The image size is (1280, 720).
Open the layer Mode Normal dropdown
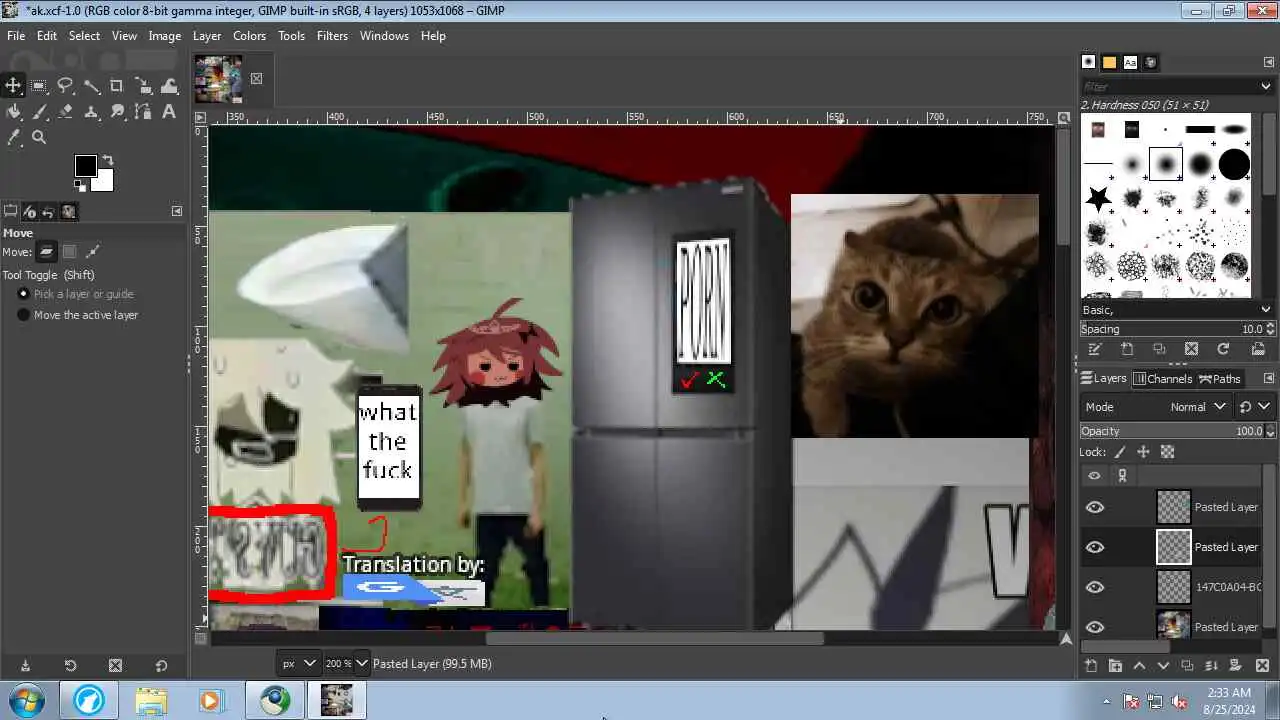click(1156, 407)
